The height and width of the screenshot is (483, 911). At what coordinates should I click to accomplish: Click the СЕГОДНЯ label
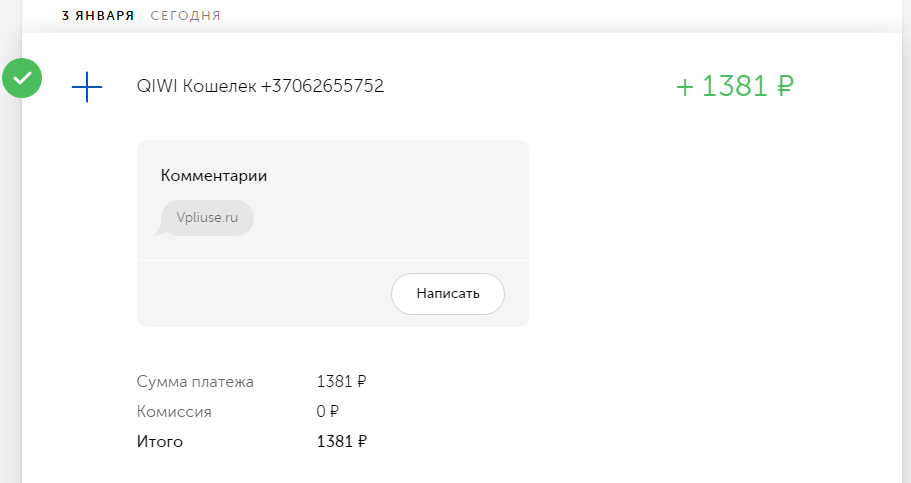(x=186, y=16)
